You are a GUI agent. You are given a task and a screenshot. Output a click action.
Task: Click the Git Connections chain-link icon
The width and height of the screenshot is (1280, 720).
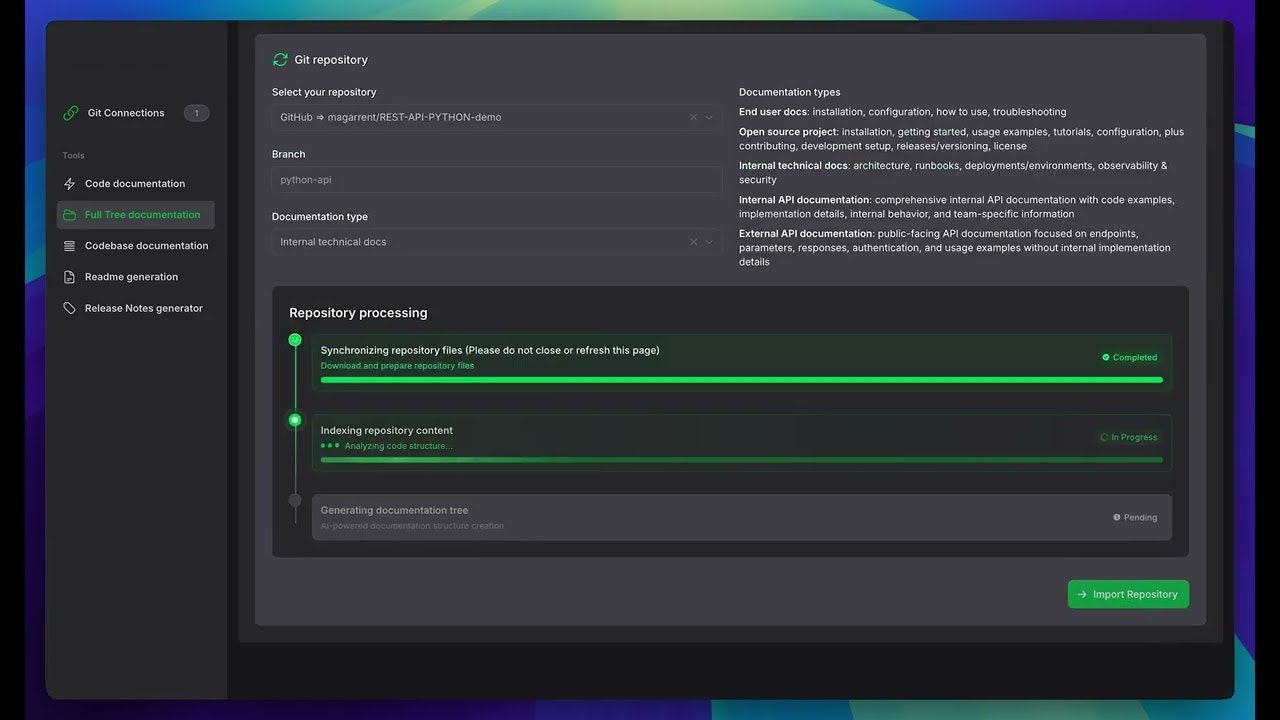click(70, 112)
